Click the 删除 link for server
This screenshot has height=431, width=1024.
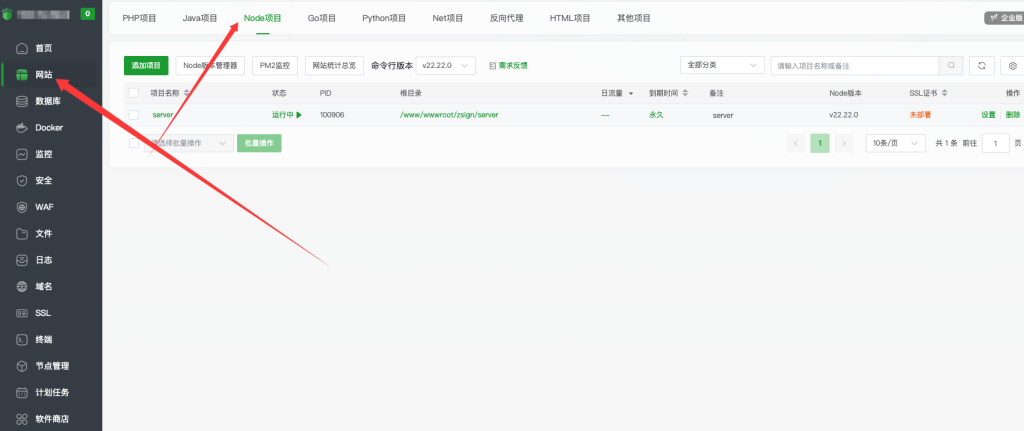pos(1013,115)
